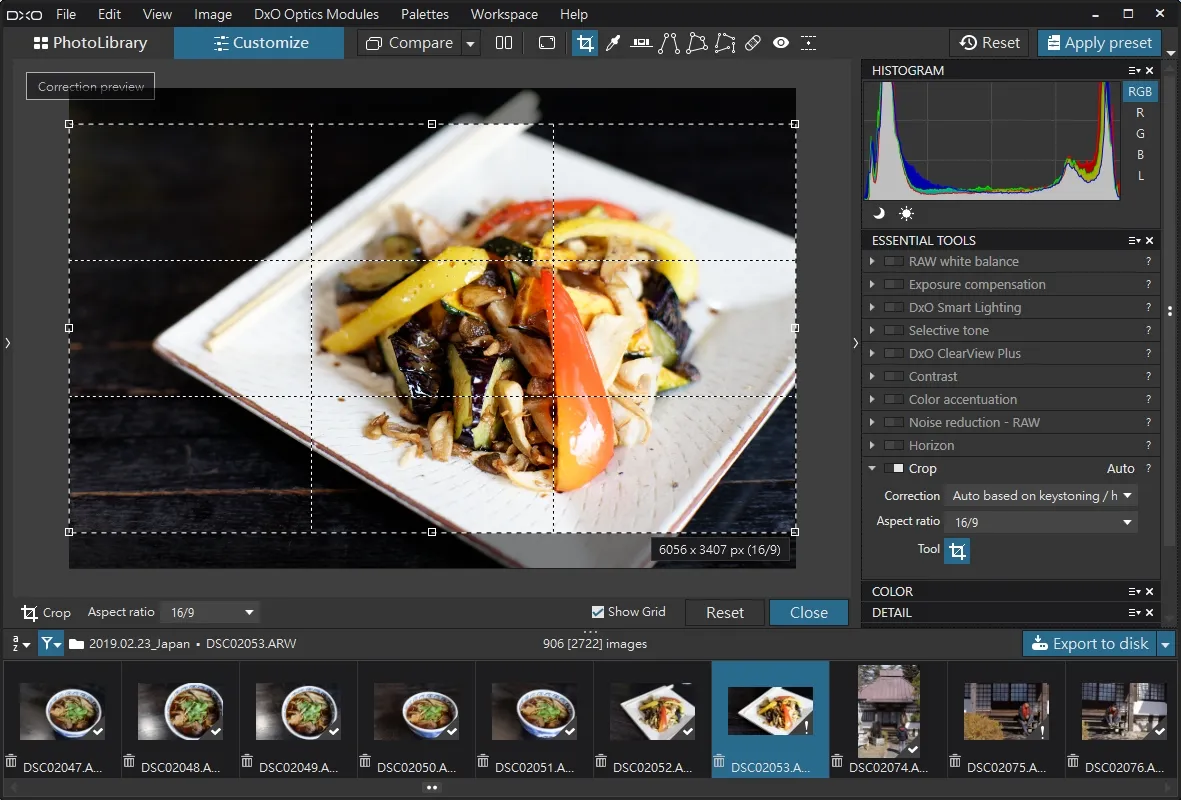Toggle local adjustments eye icon
1181x800 pixels.
tap(781, 43)
